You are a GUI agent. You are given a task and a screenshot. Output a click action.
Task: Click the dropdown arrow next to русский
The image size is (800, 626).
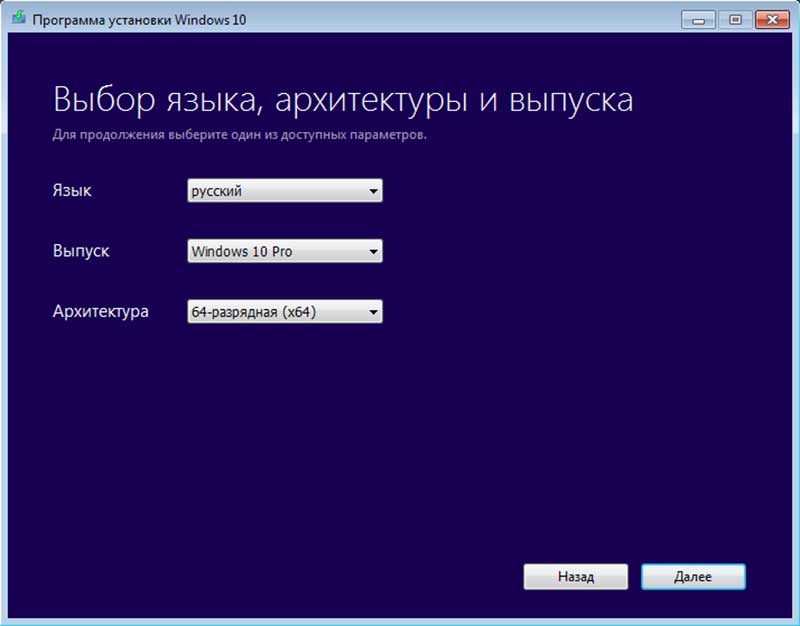click(371, 190)
